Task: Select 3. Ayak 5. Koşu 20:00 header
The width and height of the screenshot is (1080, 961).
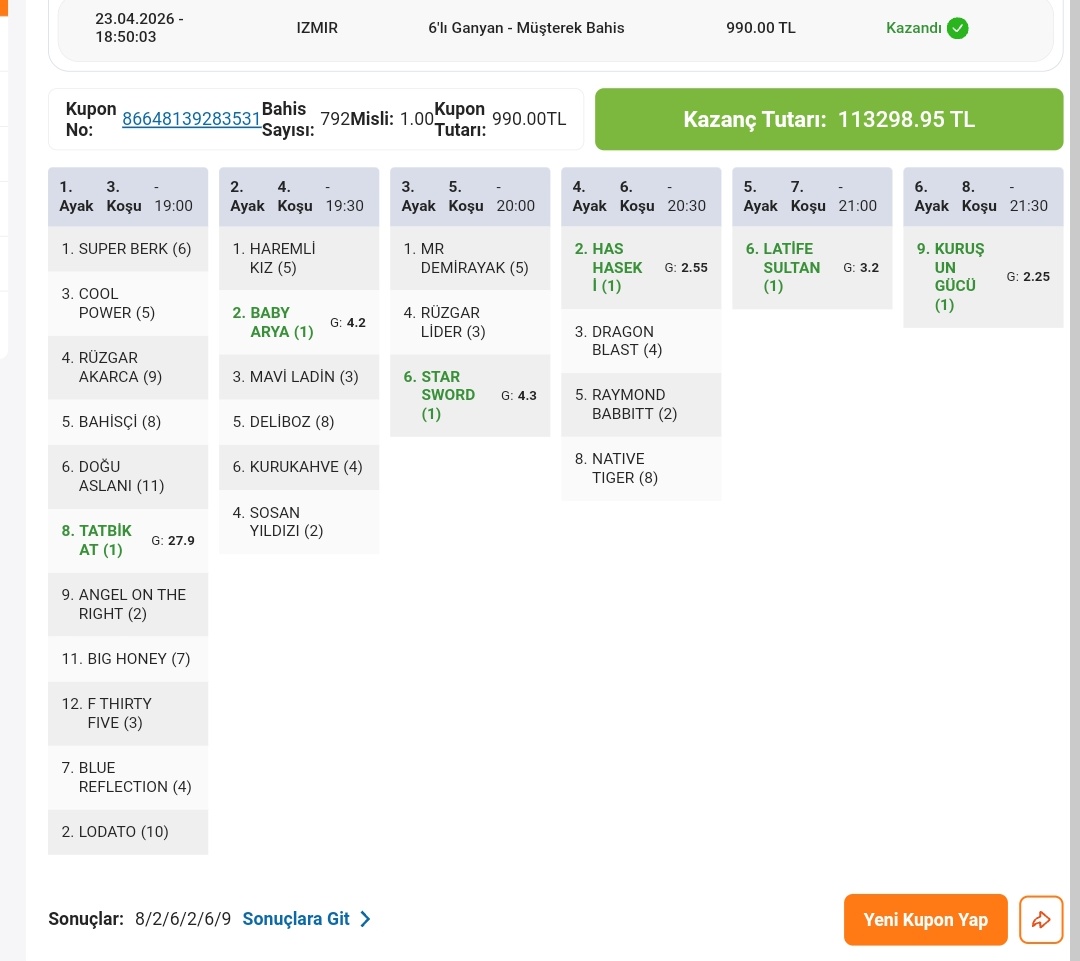Action: 470,196
